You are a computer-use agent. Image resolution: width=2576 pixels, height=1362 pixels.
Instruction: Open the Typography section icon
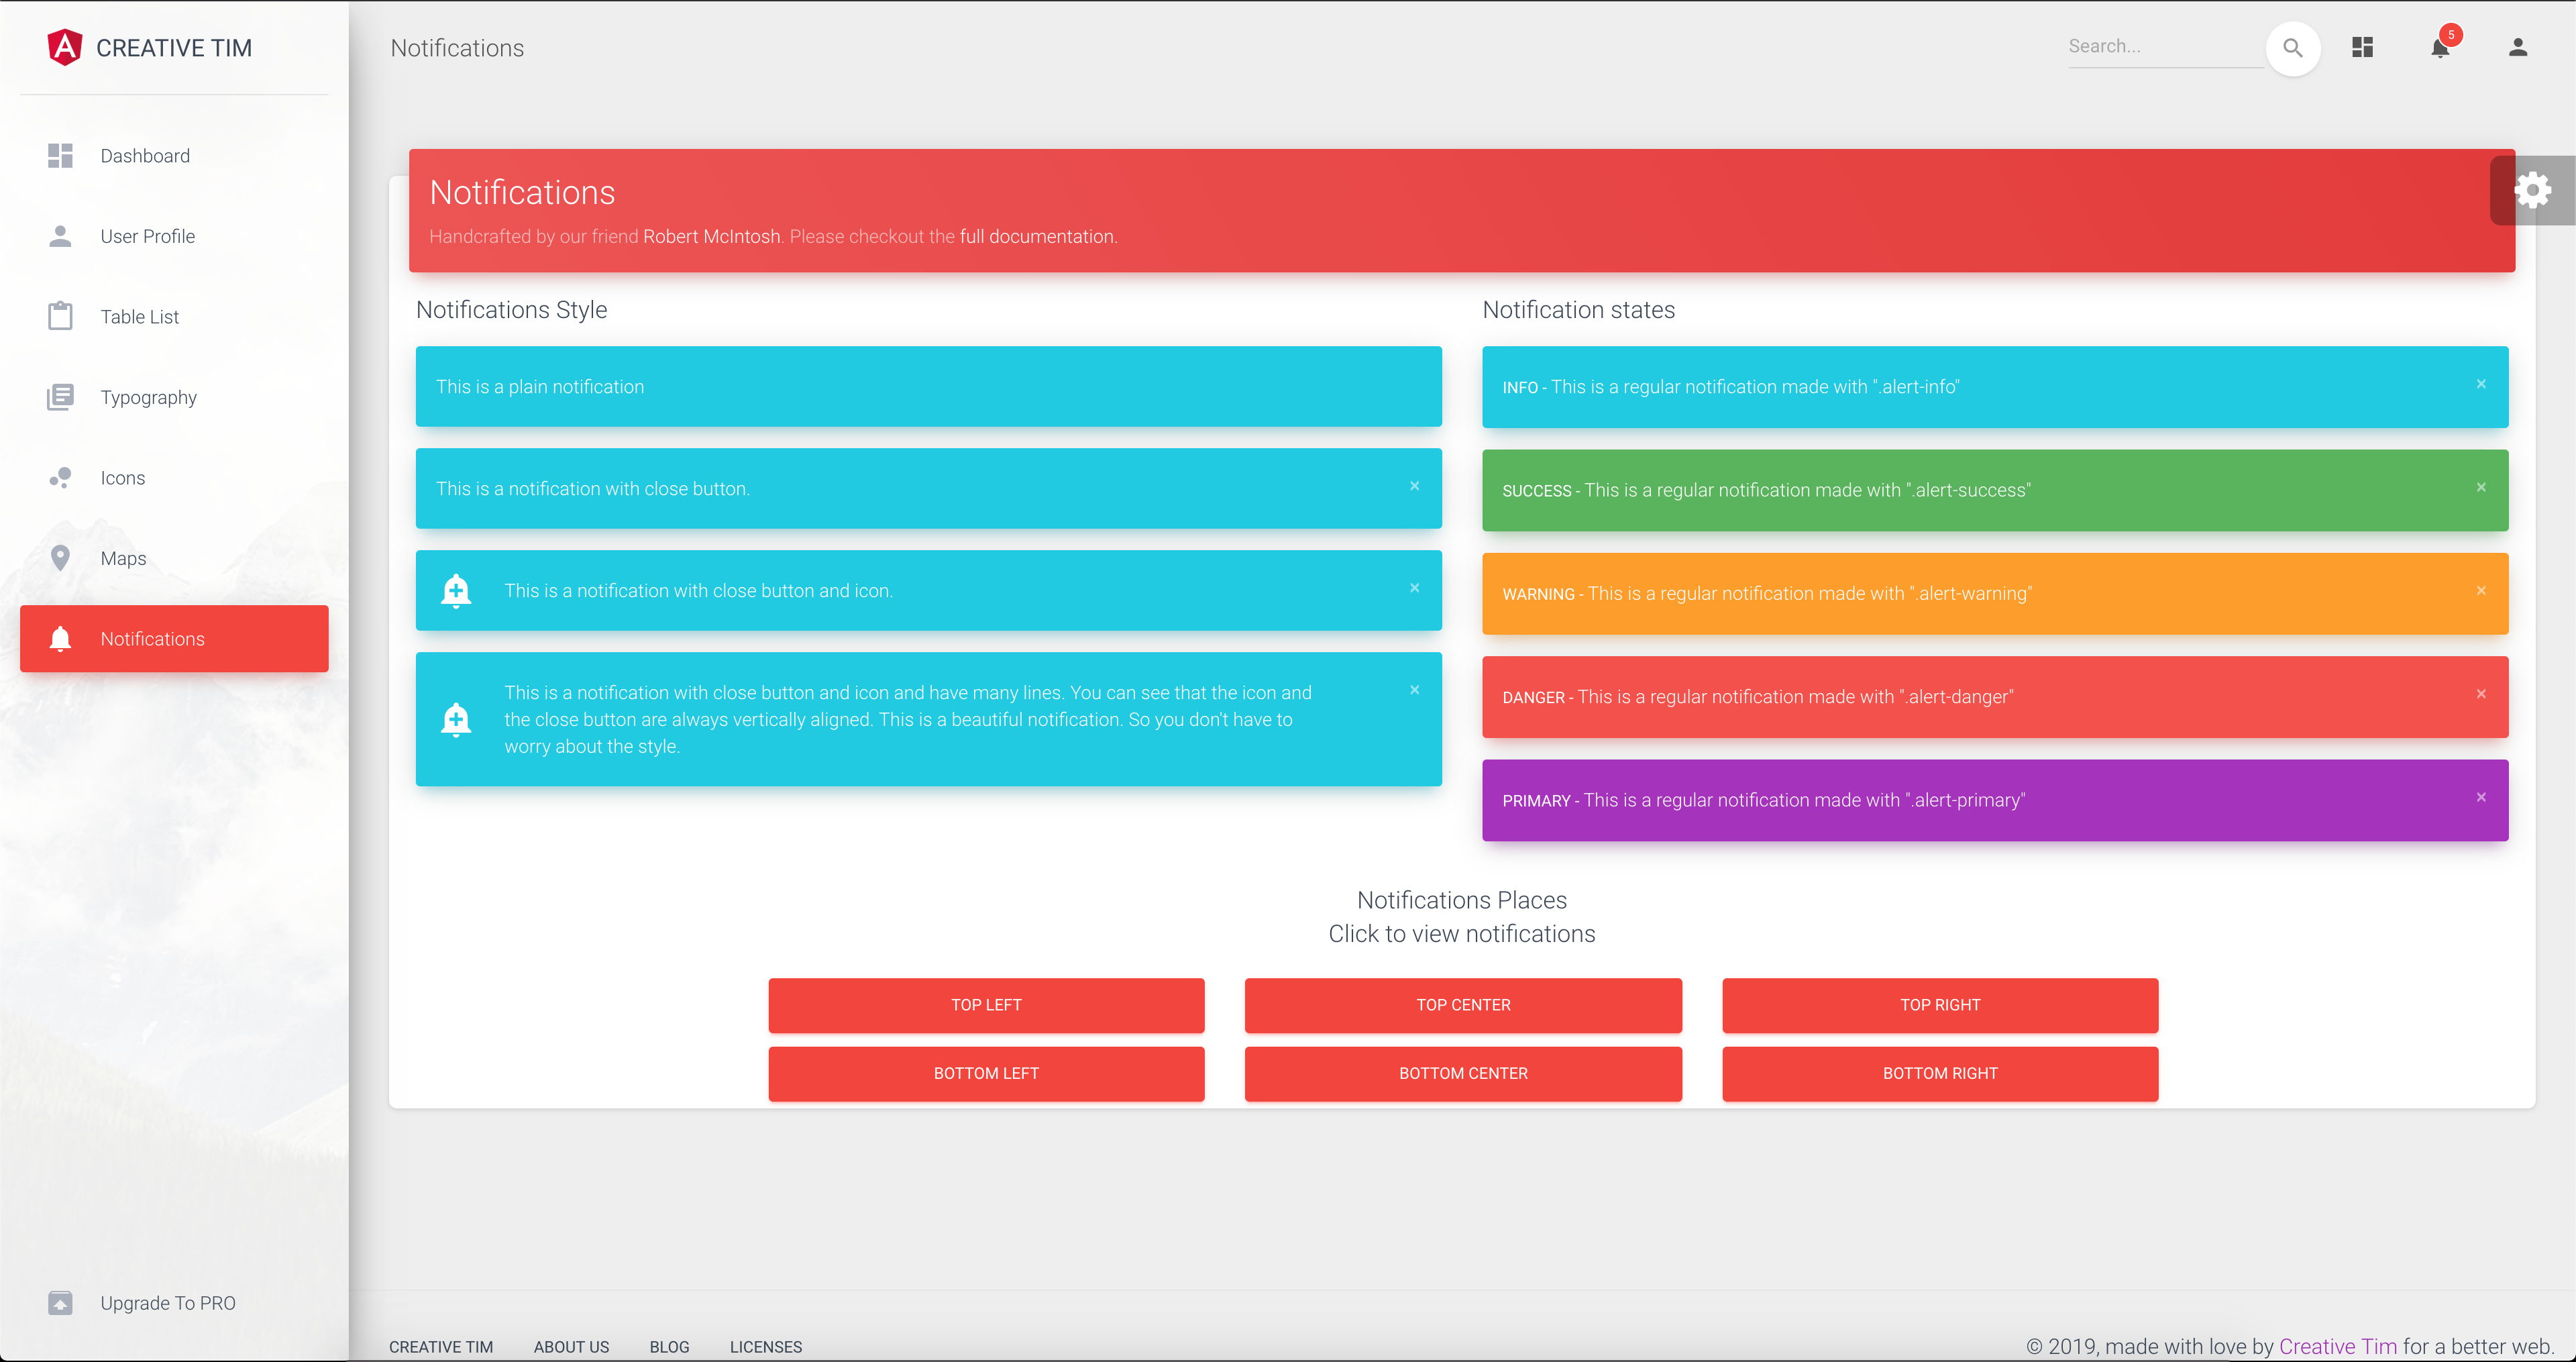pos(60,397)
